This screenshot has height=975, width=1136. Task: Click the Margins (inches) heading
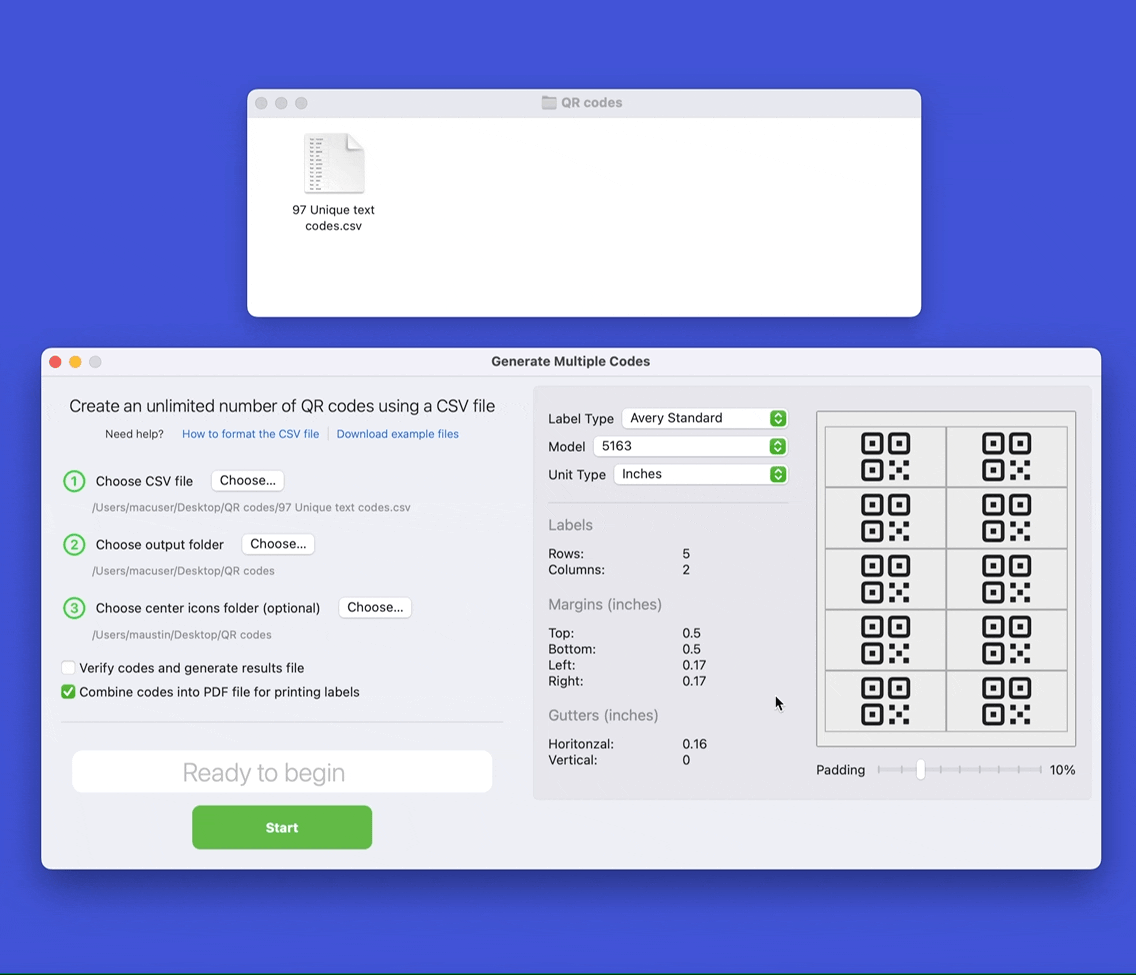(x=605, y=604)
